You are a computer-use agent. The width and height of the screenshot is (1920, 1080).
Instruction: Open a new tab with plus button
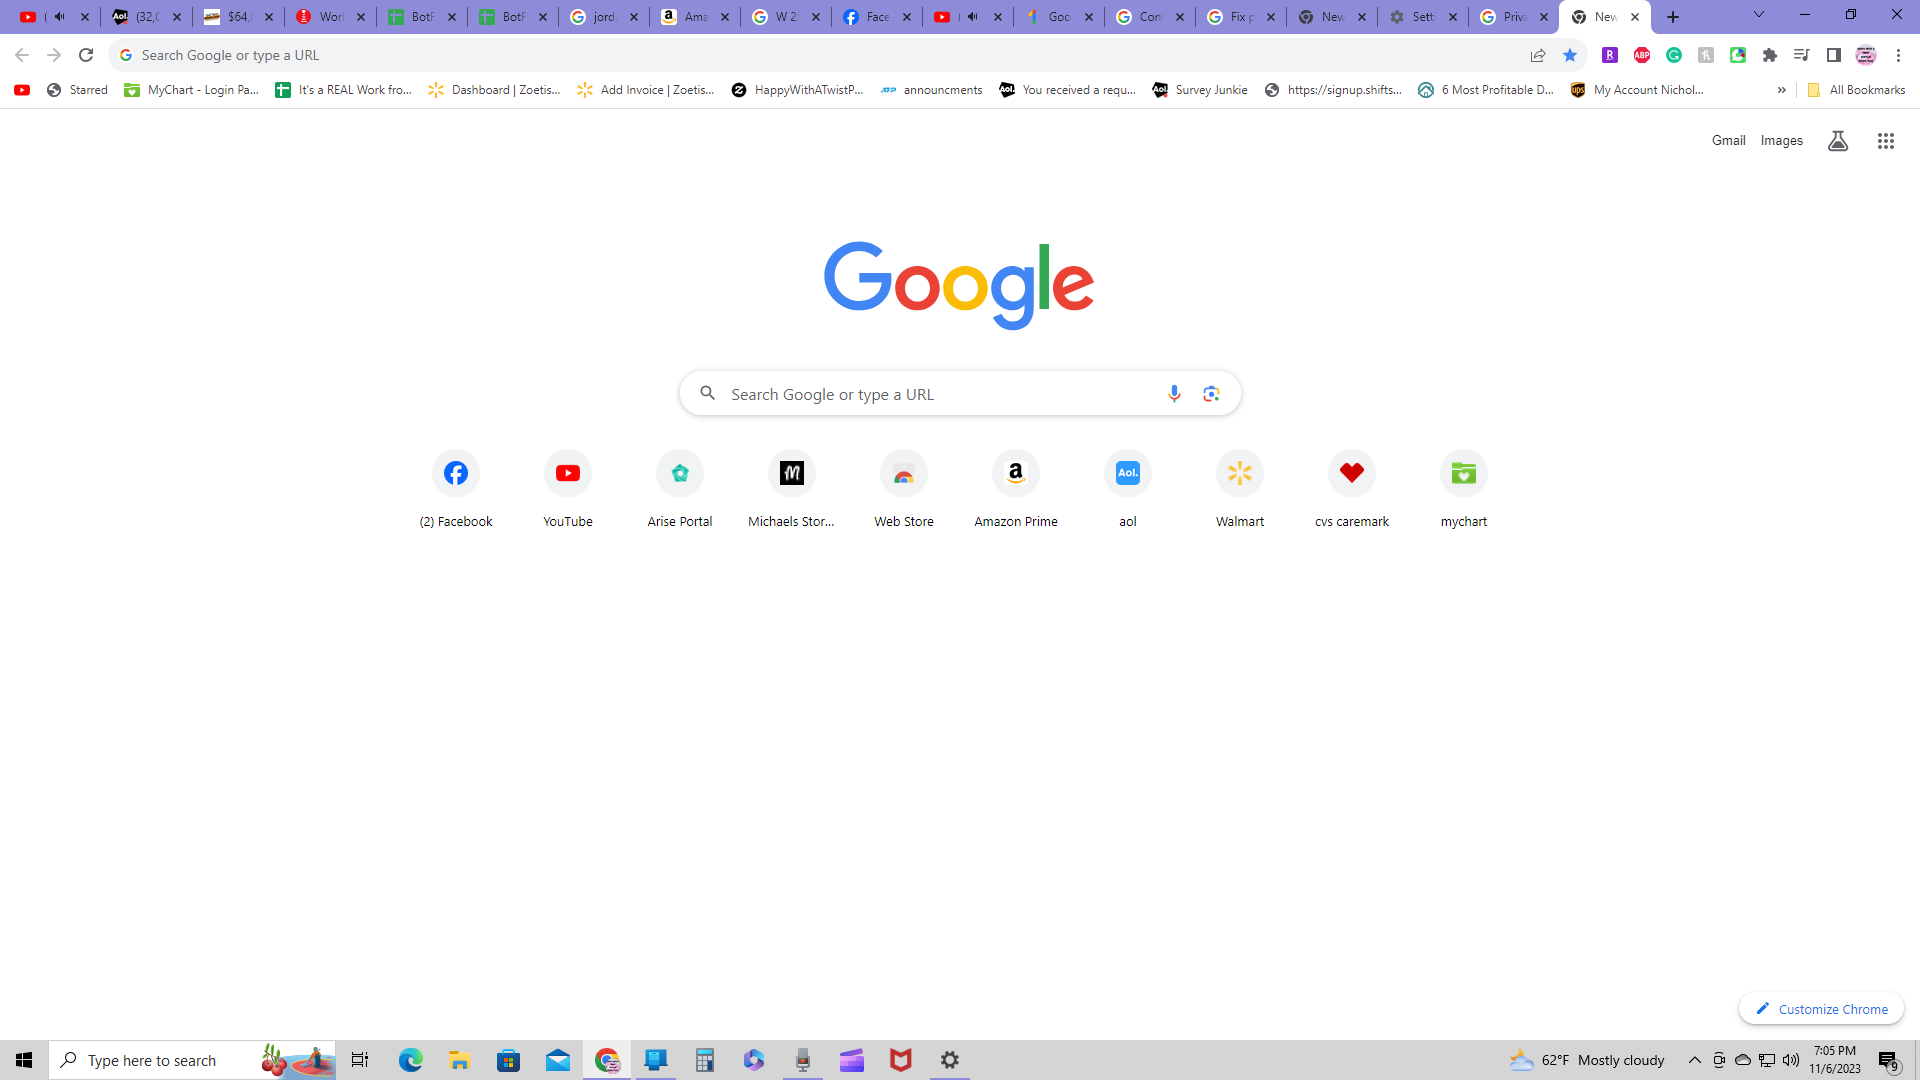tap(1673, 17)
